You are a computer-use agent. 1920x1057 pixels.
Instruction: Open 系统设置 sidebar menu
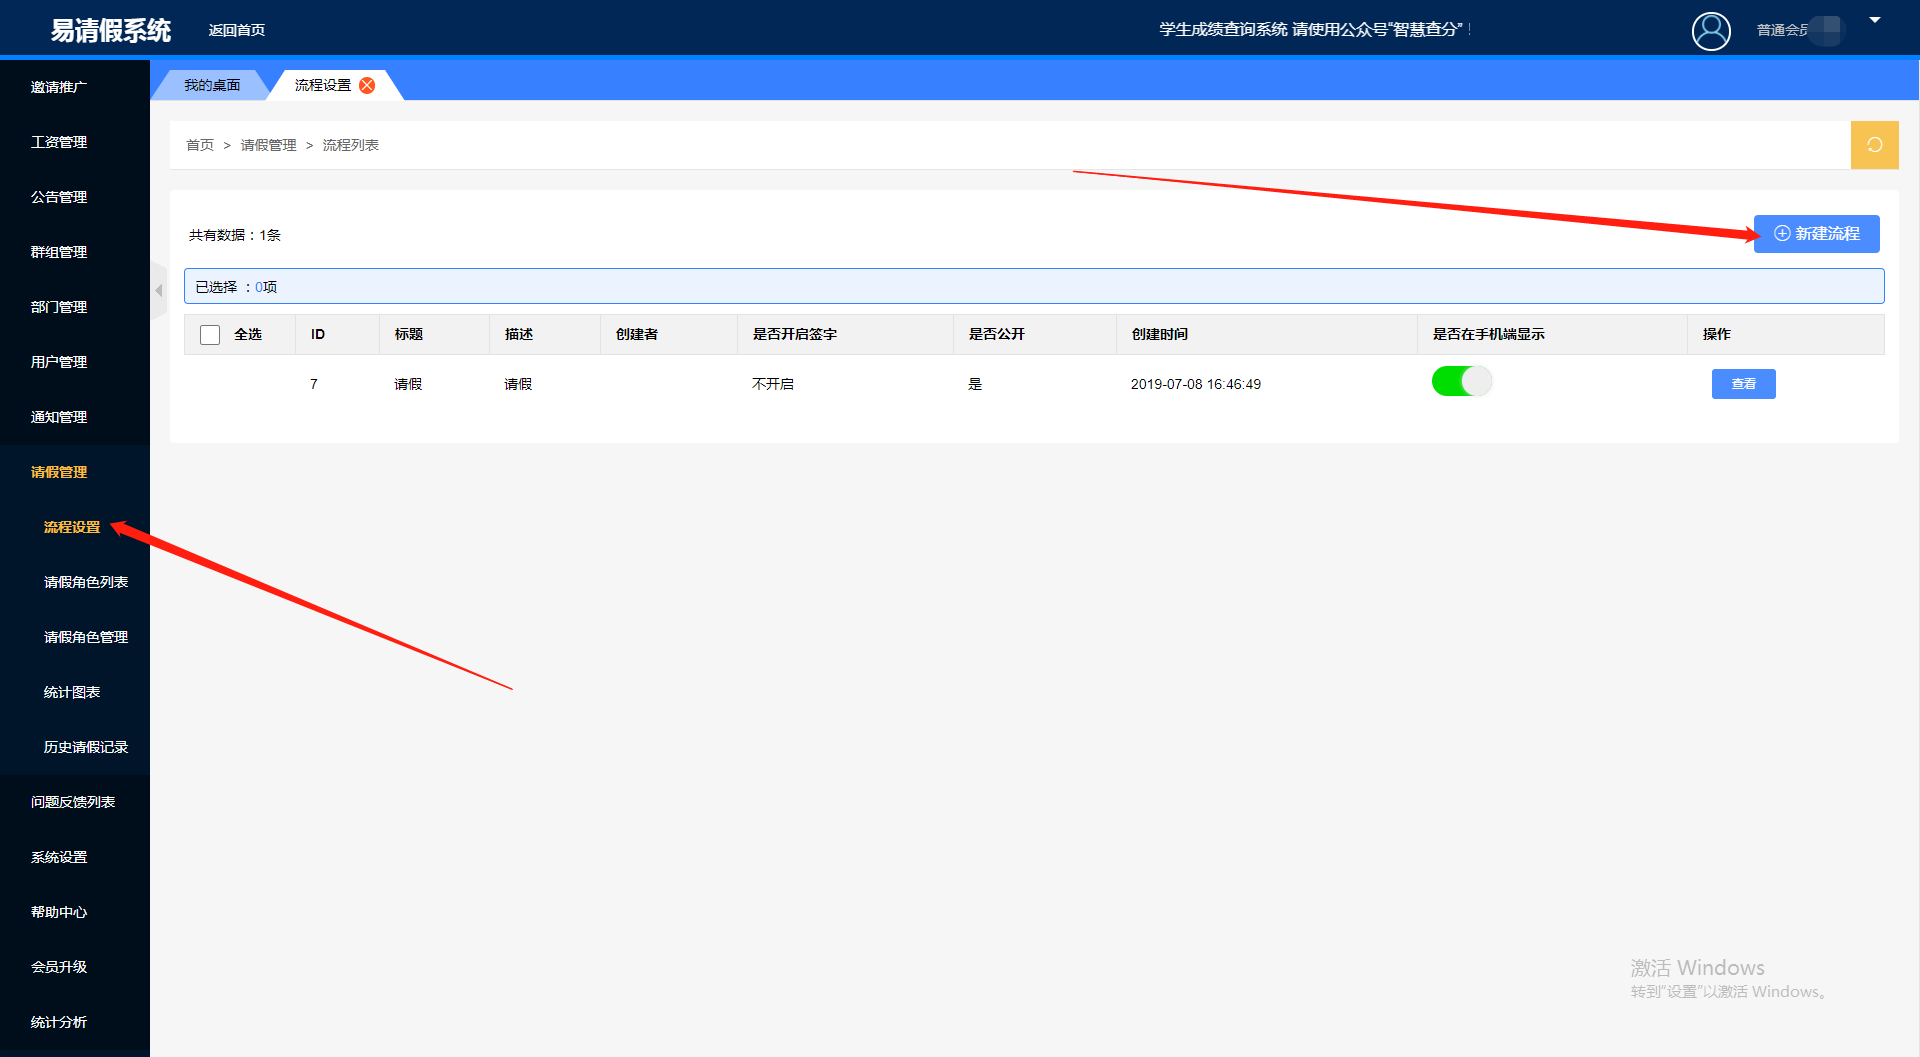pos(59,857)
